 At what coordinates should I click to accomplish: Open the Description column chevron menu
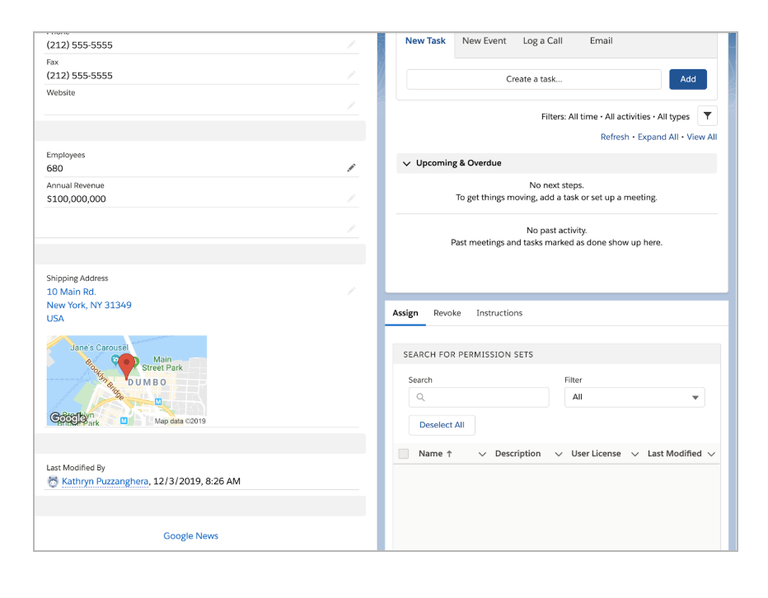point(558,454)
